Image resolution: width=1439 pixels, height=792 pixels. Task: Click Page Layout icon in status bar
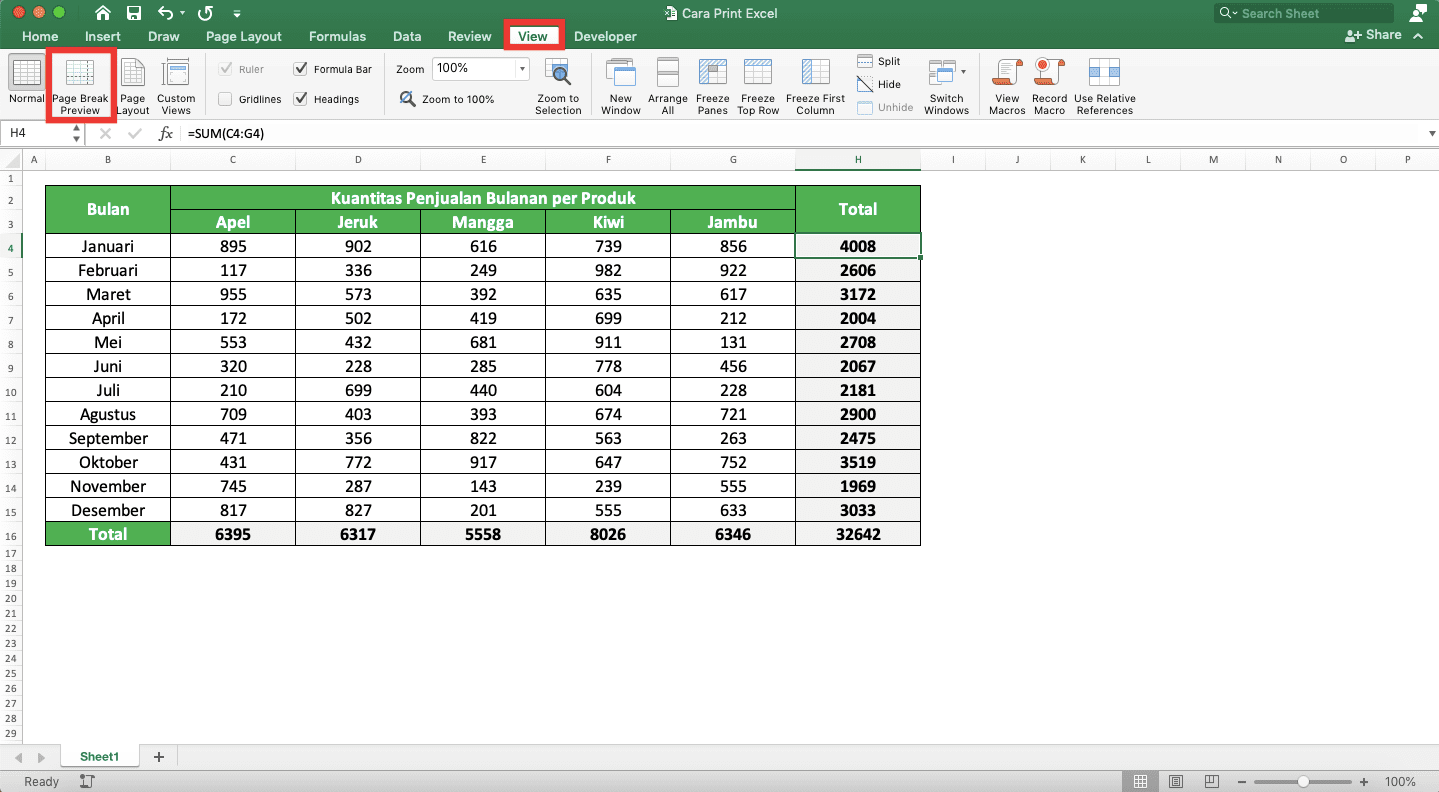pyautogui.click(x=1177, y=782)
